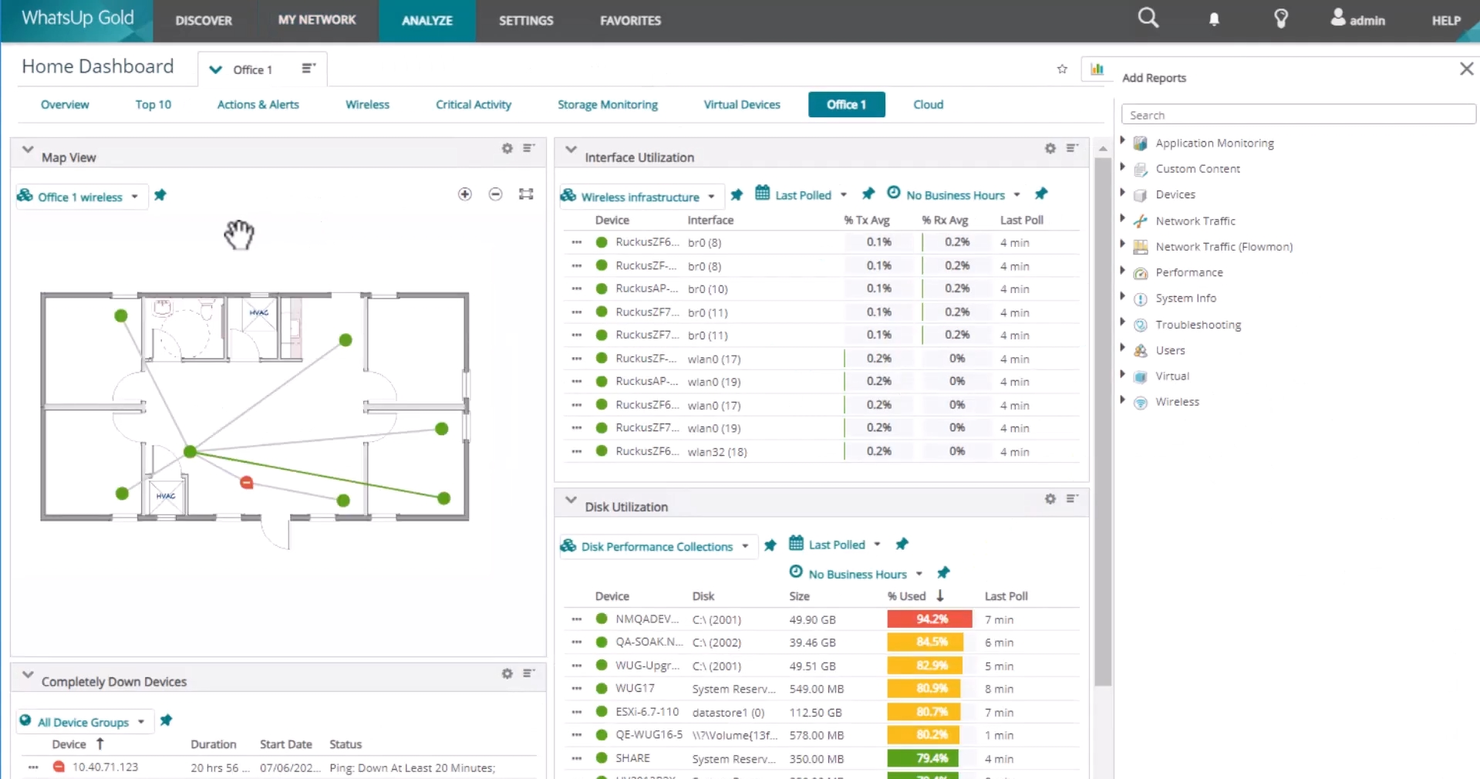Viewport: 1480px width, 779px height.
Task: Pin No Business Hours in Disk Utilization
Action: (943, 573)
